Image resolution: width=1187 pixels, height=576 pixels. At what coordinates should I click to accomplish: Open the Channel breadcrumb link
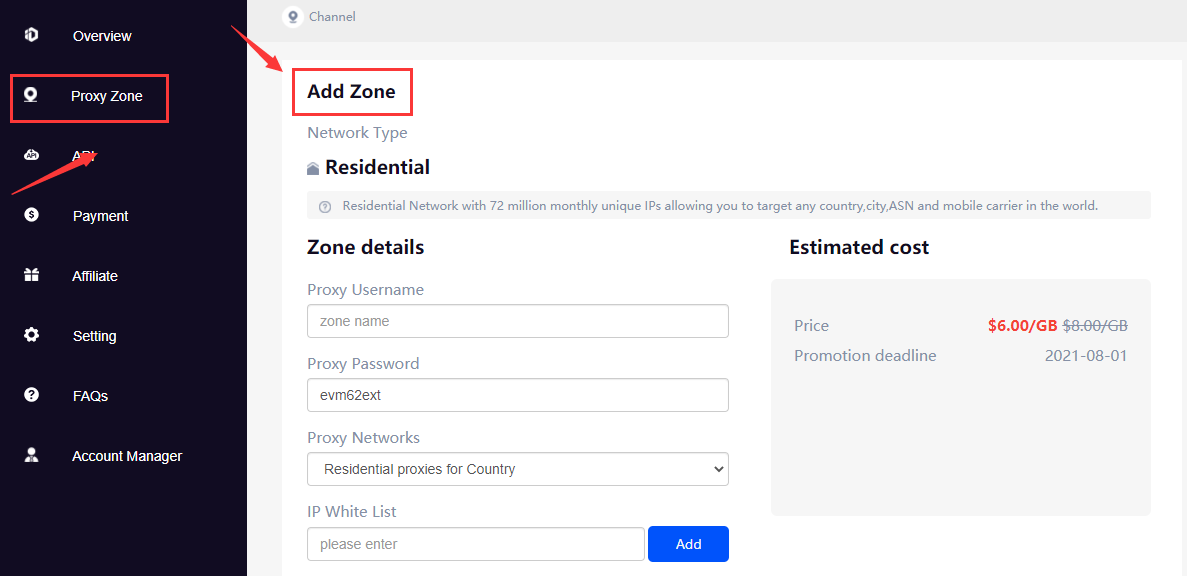[332, 16]
